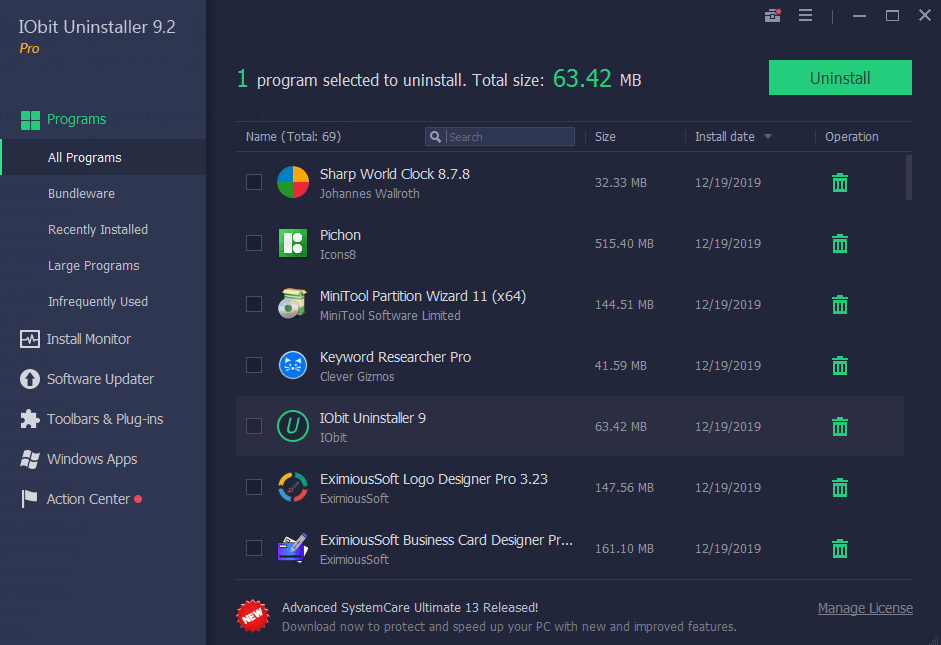Click the Pichon app icon
This screenshot has height=645, width=941.
[x=293, y=243]
